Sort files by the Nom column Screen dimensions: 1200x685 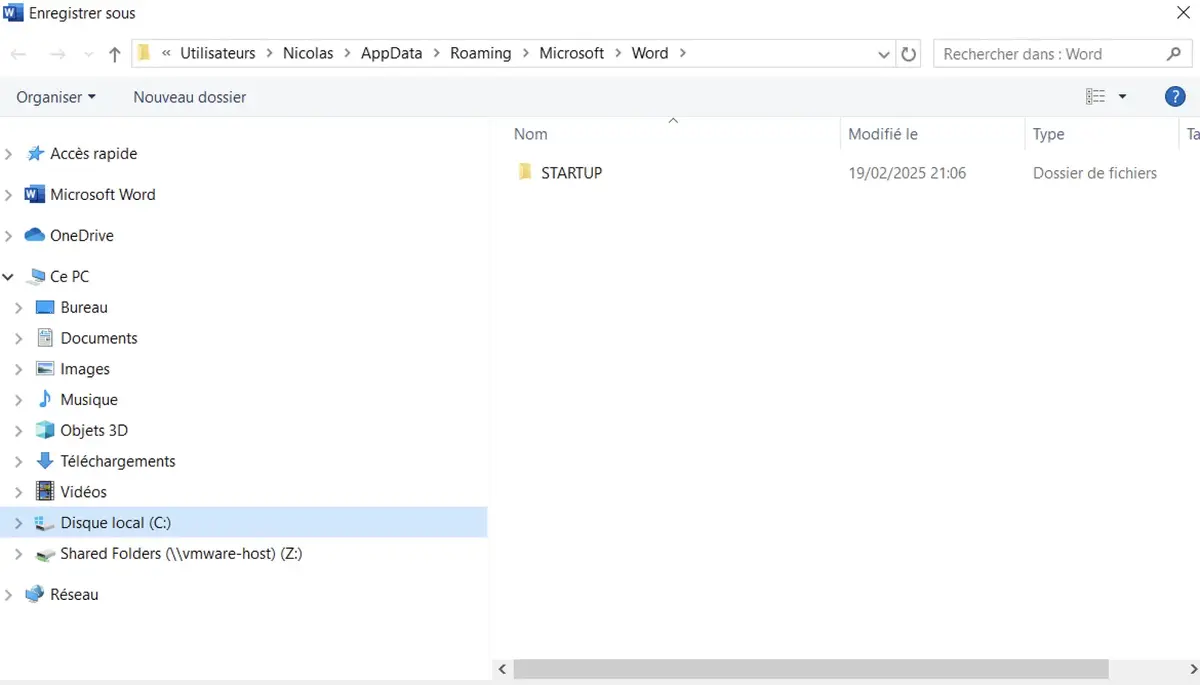click(x=530, y=133)
